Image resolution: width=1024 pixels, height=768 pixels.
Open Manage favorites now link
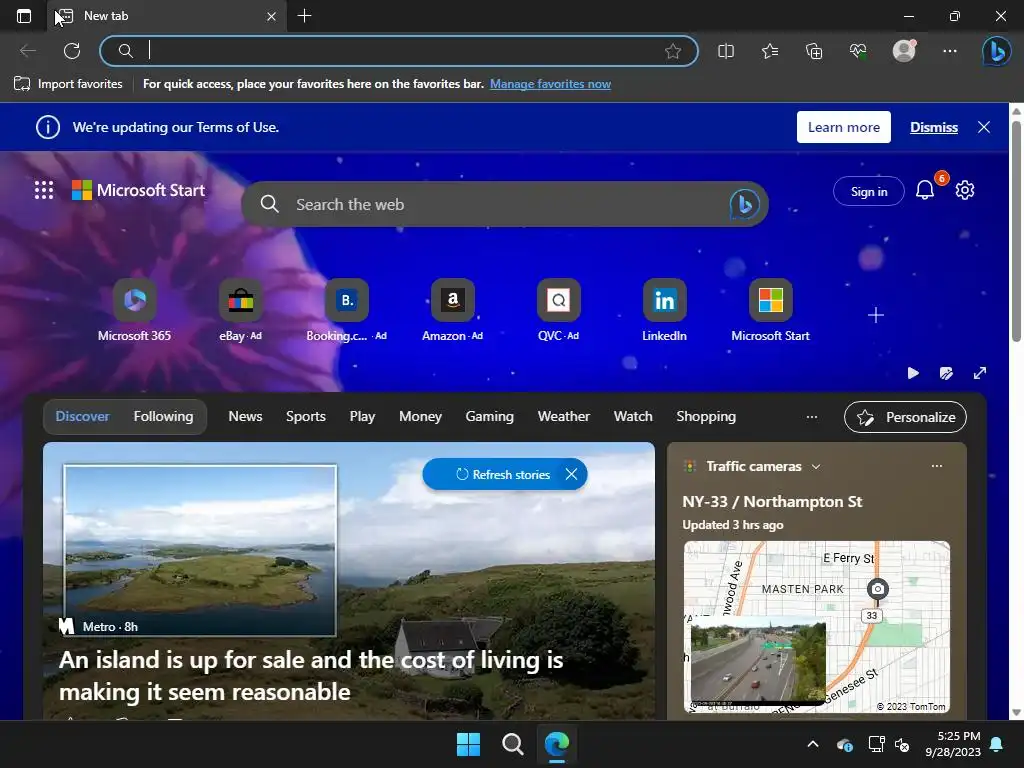[x=551, y=84]
